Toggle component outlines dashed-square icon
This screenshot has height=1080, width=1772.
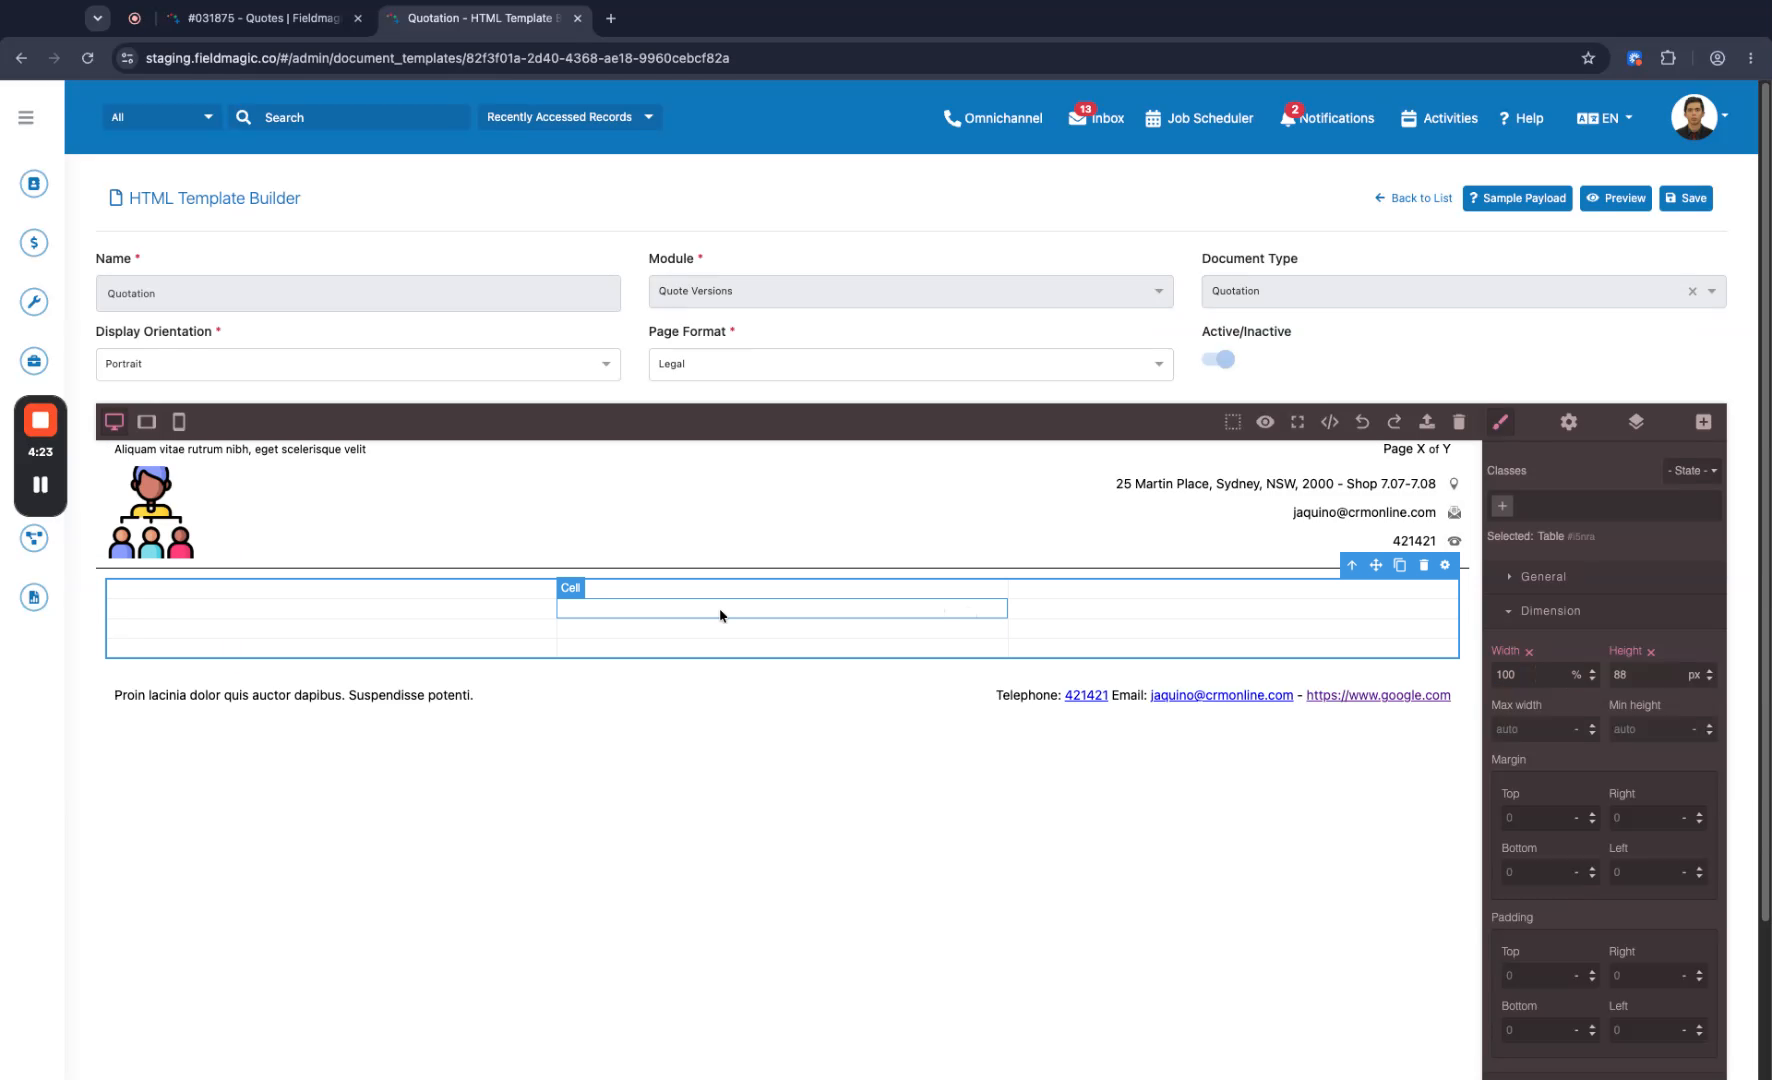pos(1233,422)
